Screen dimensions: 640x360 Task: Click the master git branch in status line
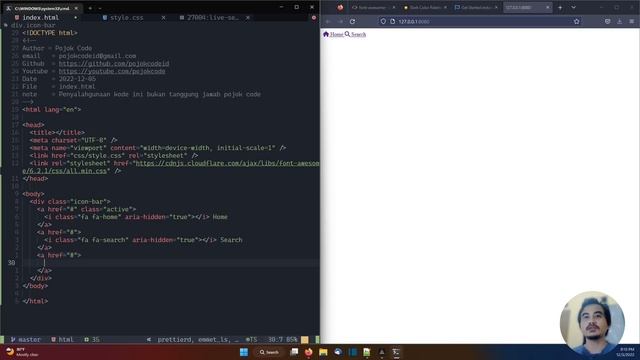pos(26,340)
